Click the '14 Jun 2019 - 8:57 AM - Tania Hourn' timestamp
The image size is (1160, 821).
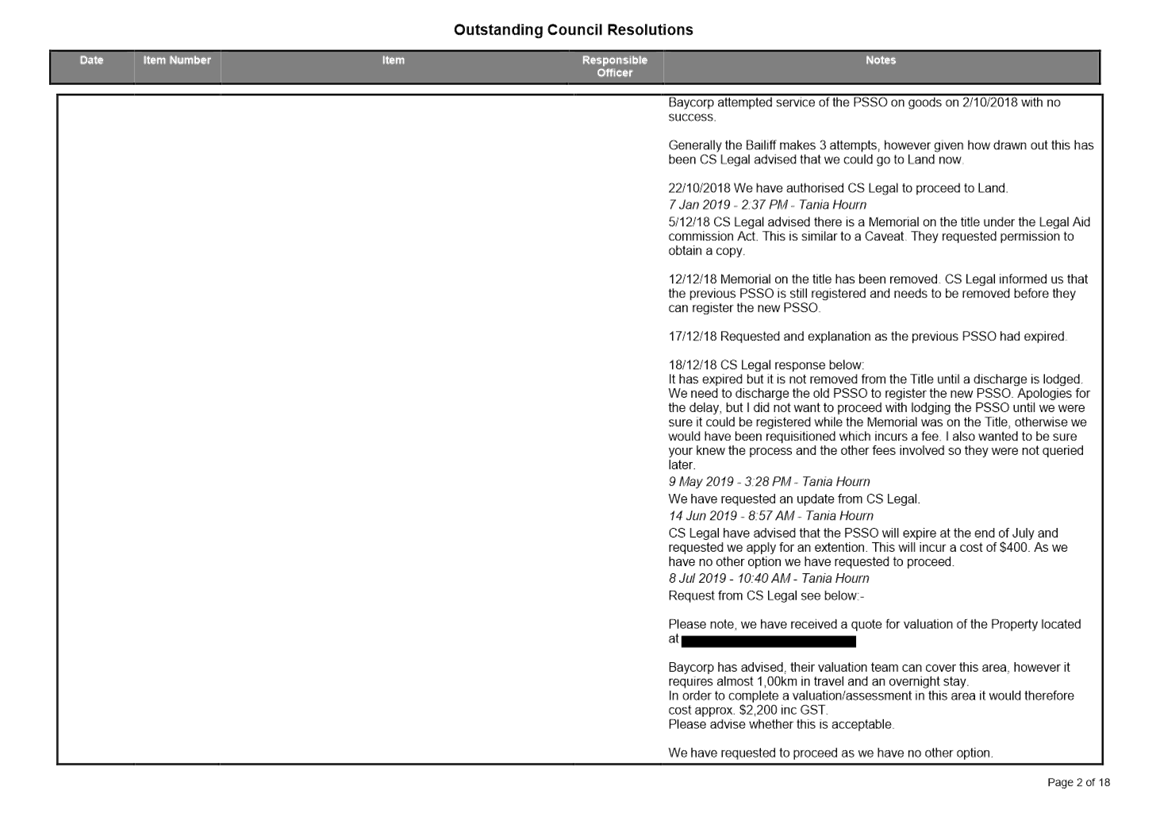(x=771, y=516)
